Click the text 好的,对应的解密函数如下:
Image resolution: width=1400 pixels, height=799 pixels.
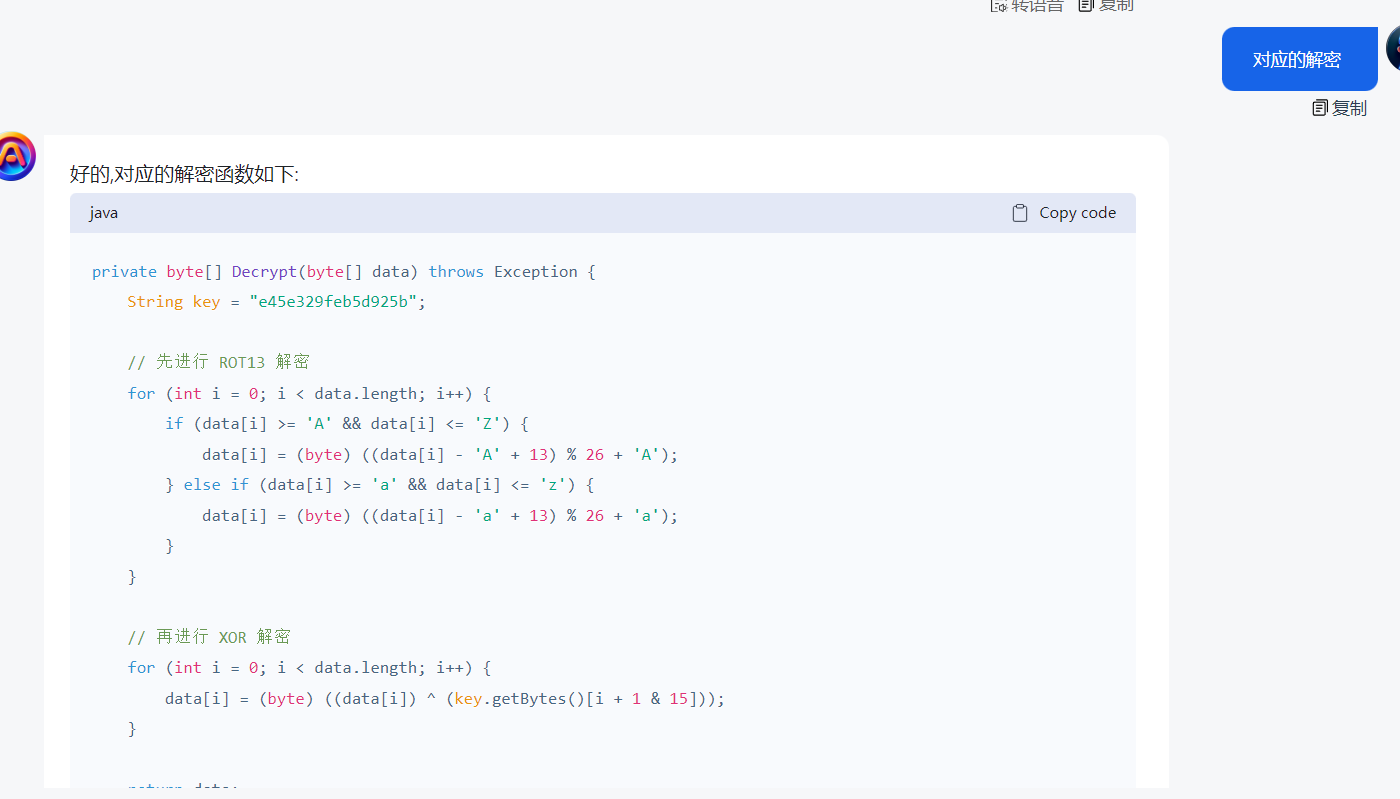(x=184, y=175)
